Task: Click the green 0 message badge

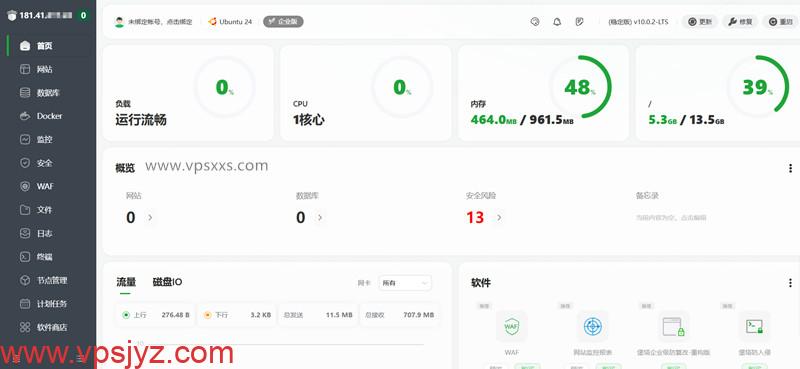Action: tap(84, 16)
